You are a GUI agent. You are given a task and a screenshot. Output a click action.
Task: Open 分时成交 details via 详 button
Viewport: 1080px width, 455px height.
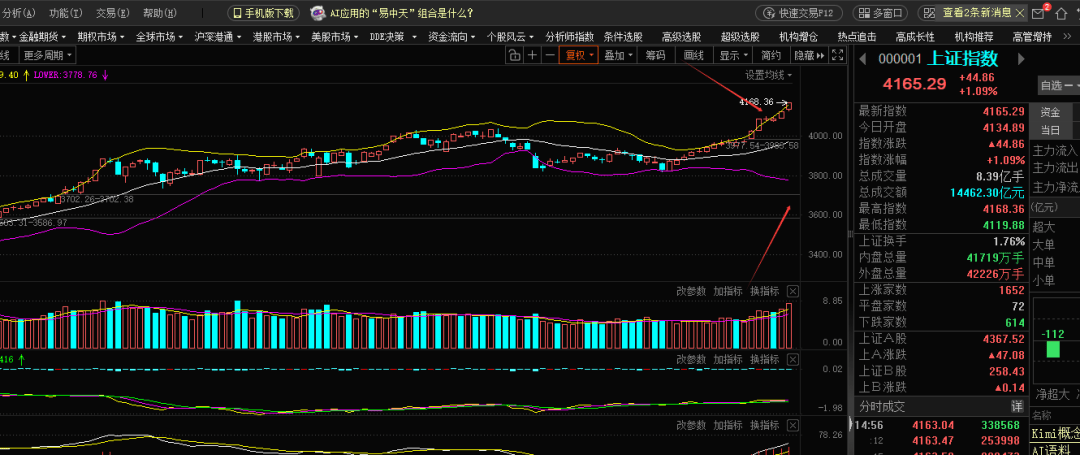[1016, 407]
